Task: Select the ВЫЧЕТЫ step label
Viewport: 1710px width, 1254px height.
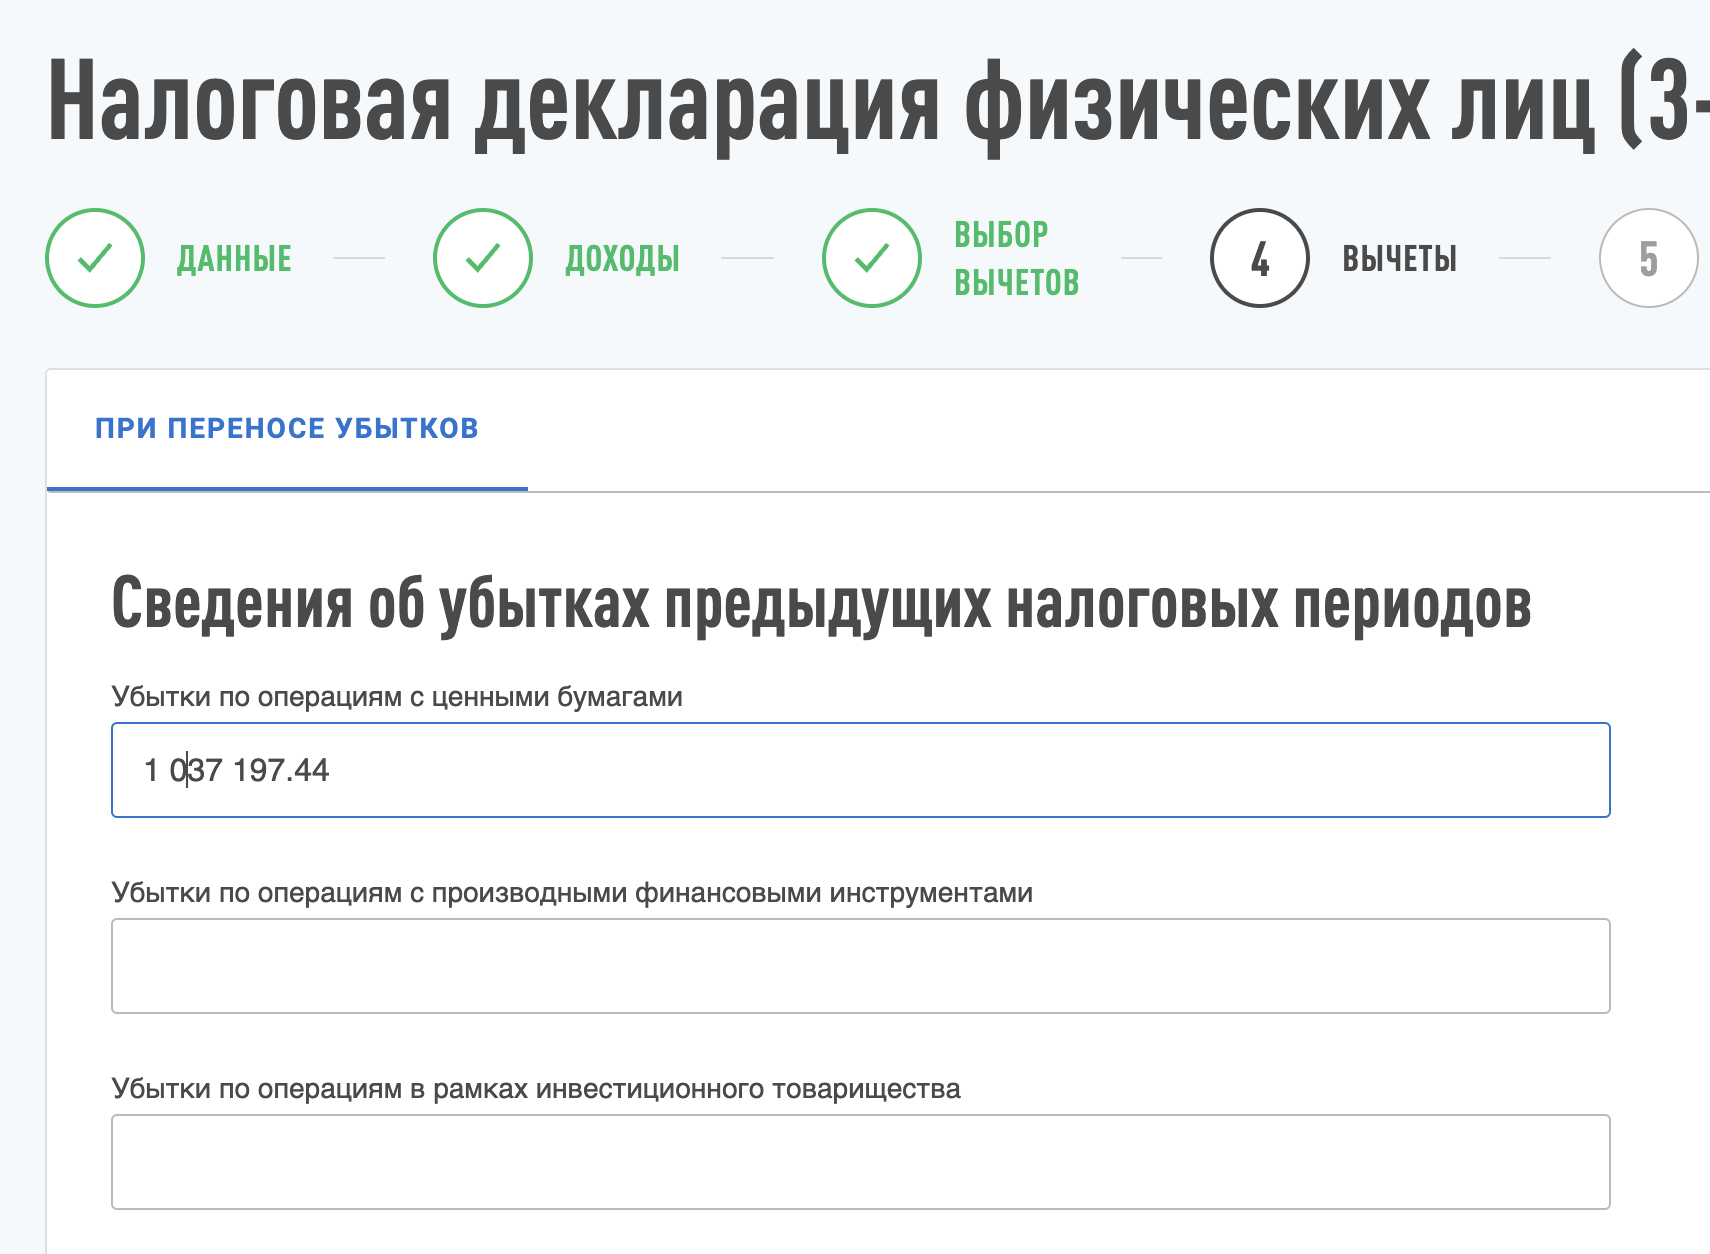Action: click(1399, 259)
